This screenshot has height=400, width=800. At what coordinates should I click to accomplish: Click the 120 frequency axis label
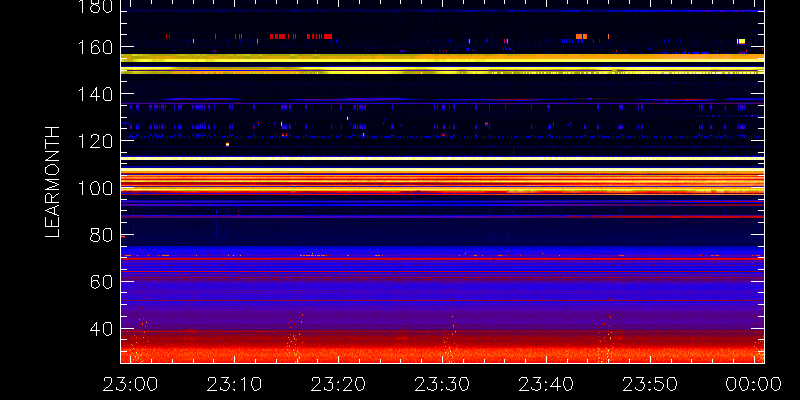pyautogui.click(x=96, y=141)
